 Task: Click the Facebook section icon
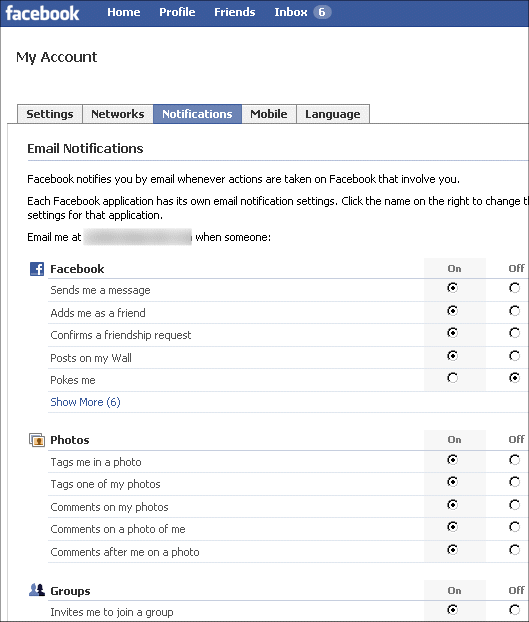tap(37, 269)
